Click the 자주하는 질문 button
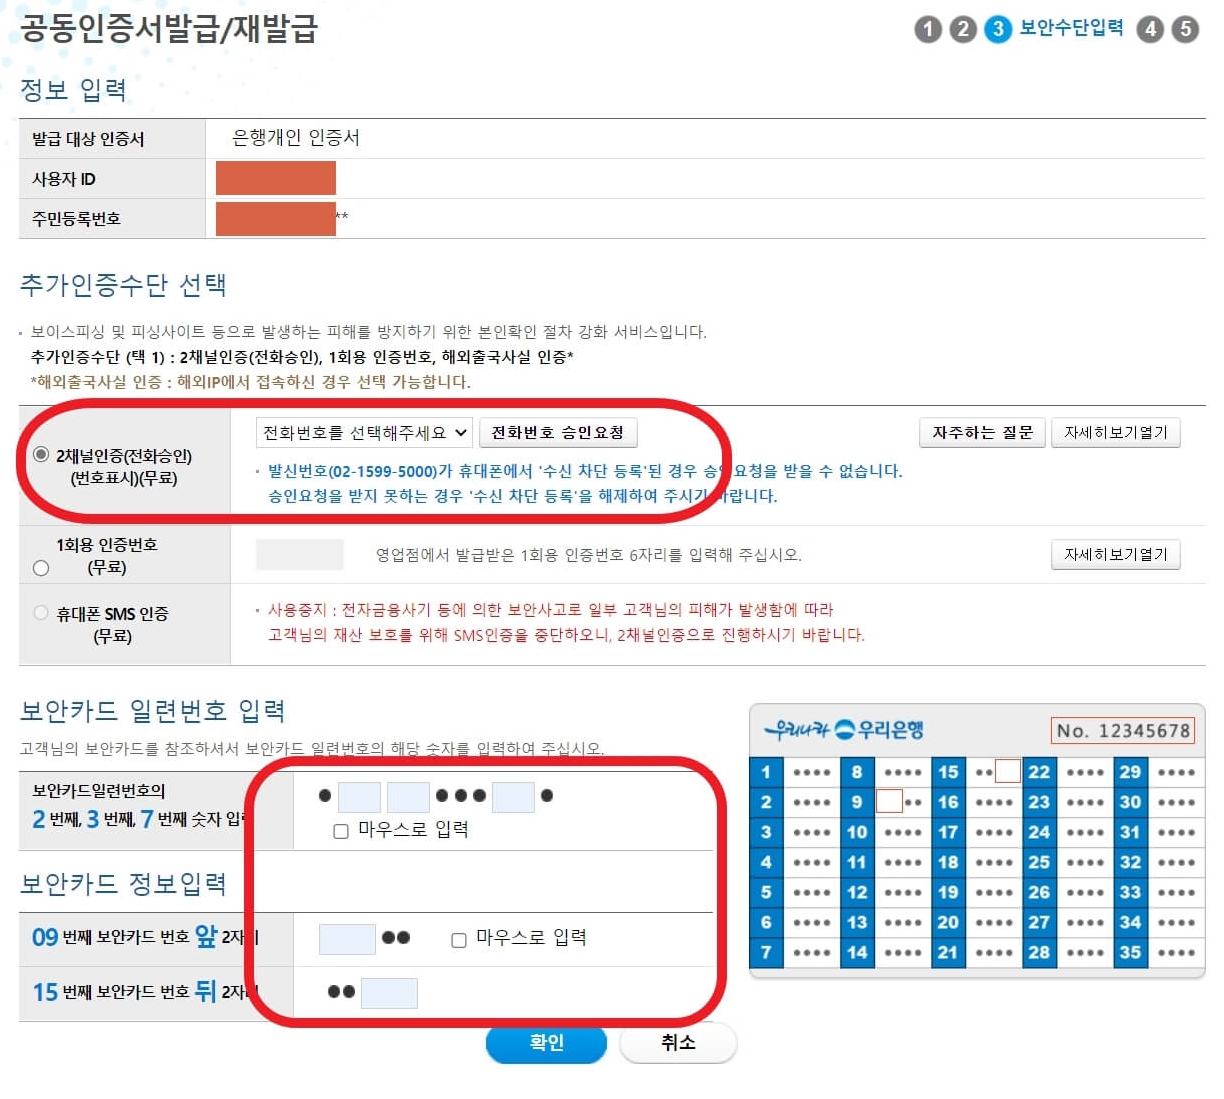The height and width of the screenshot is (1099, 1224). (x=981, y=432)
